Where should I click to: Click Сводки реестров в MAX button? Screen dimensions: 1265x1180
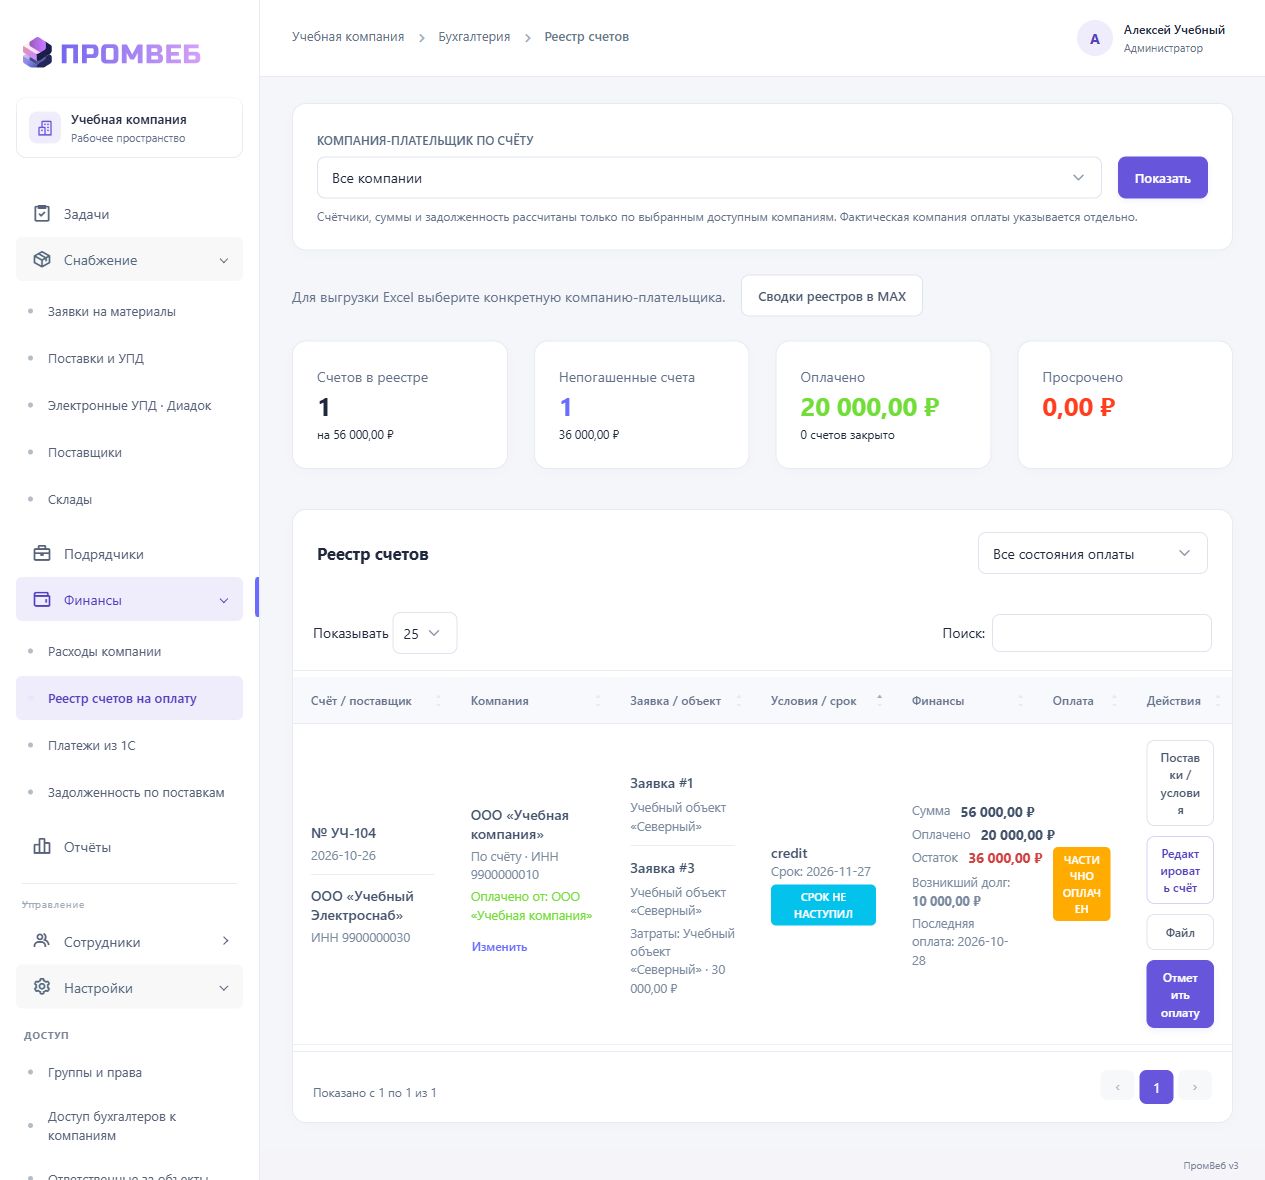(832, 296)
